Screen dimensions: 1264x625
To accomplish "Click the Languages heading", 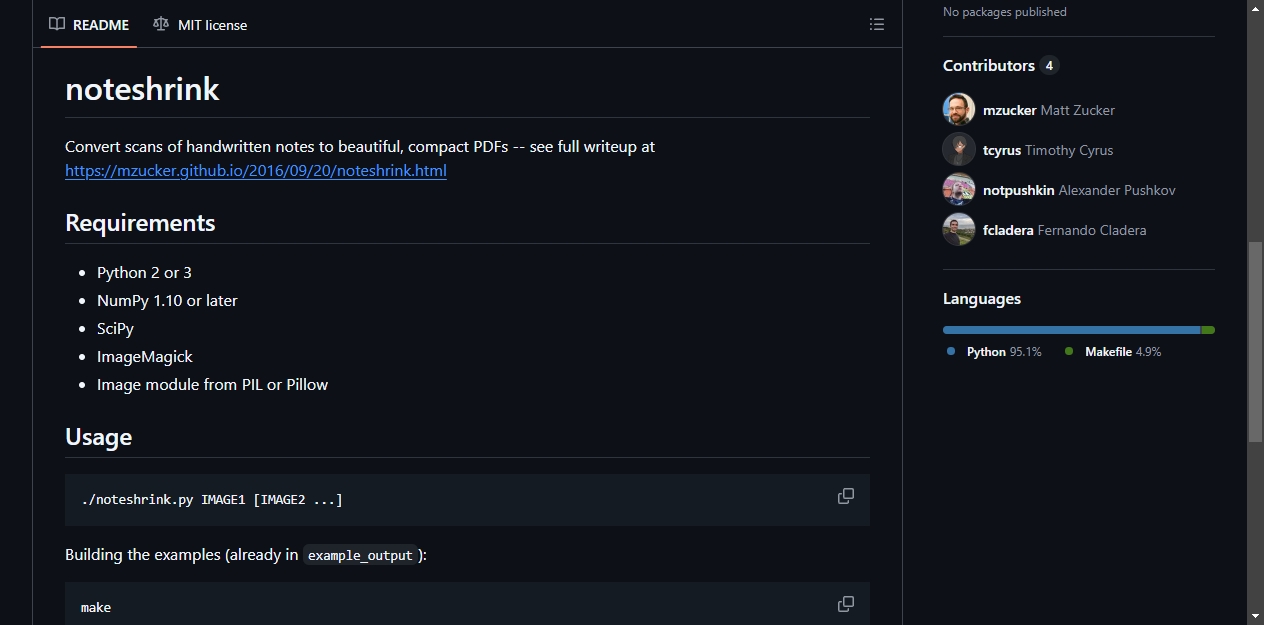I will pyautogui.click(x=982, y=299).
